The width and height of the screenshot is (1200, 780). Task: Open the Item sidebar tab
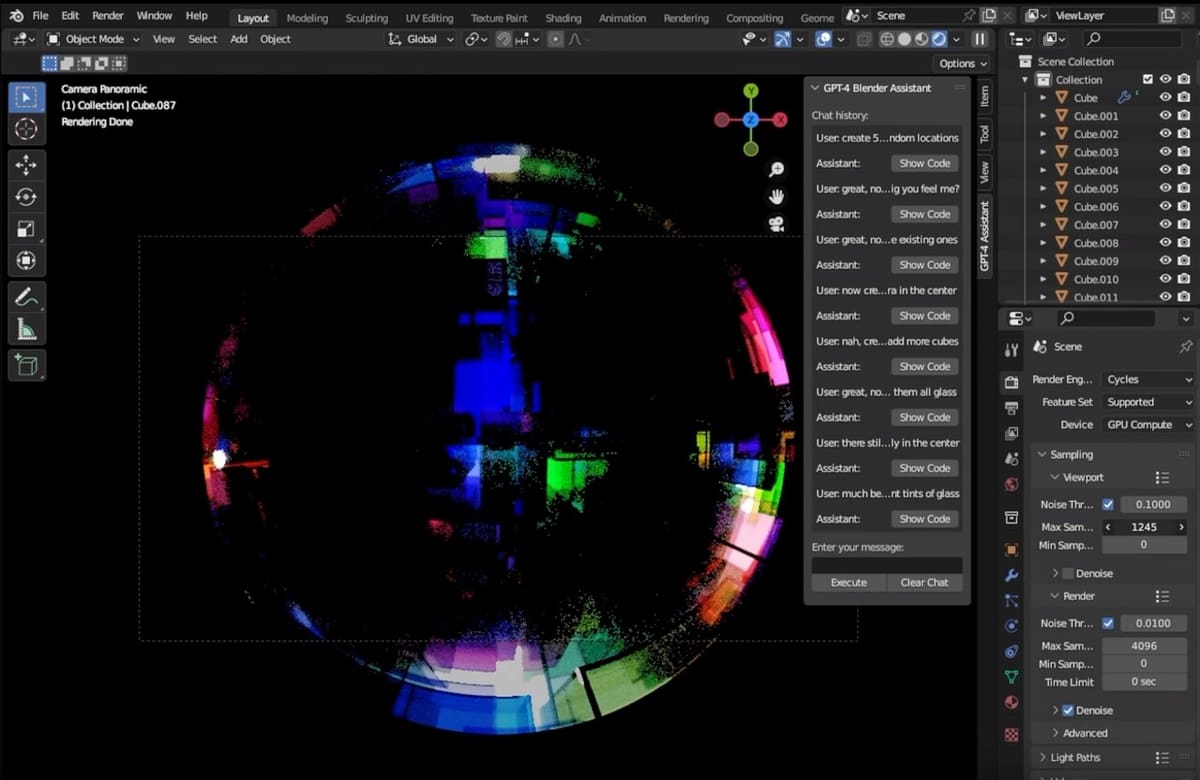pos(985,96)
